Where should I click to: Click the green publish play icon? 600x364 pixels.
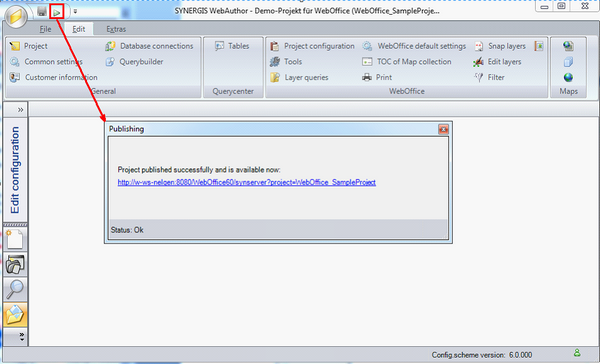57,12
